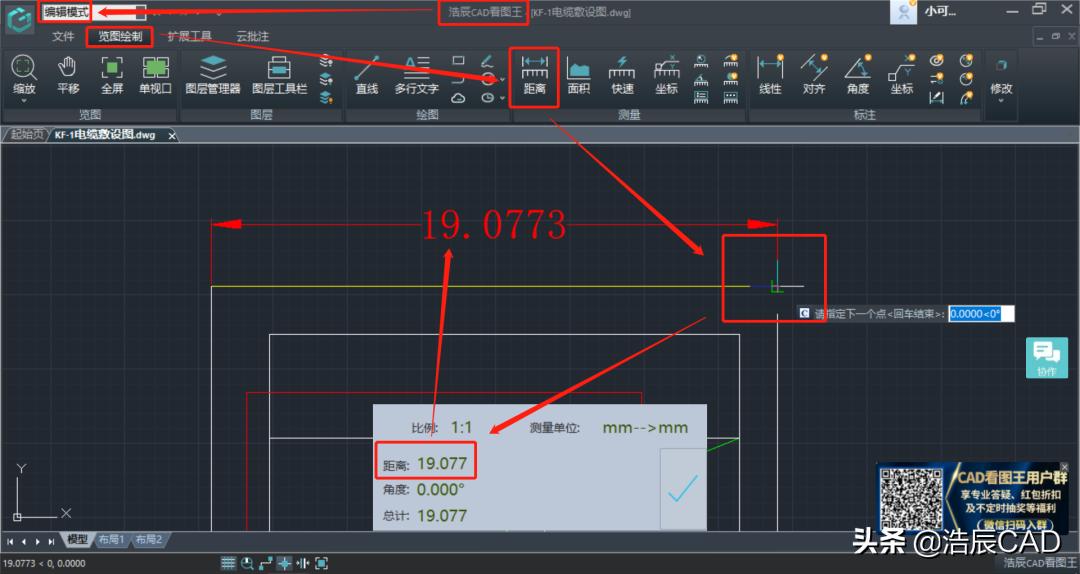
Task: Switch to the 布局2 layout tab
Action: tap(148, 540)
